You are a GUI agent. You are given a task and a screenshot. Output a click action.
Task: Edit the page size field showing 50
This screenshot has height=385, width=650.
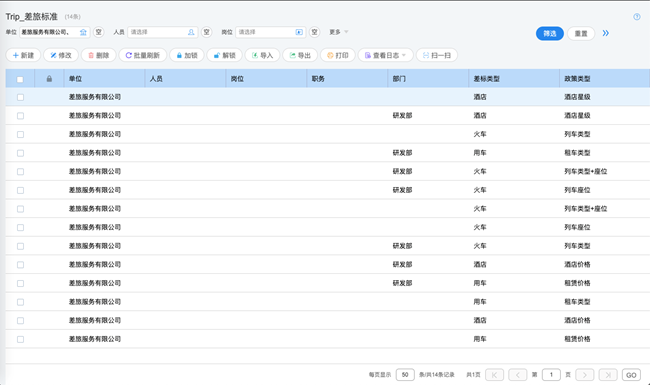tap(405, 375)
